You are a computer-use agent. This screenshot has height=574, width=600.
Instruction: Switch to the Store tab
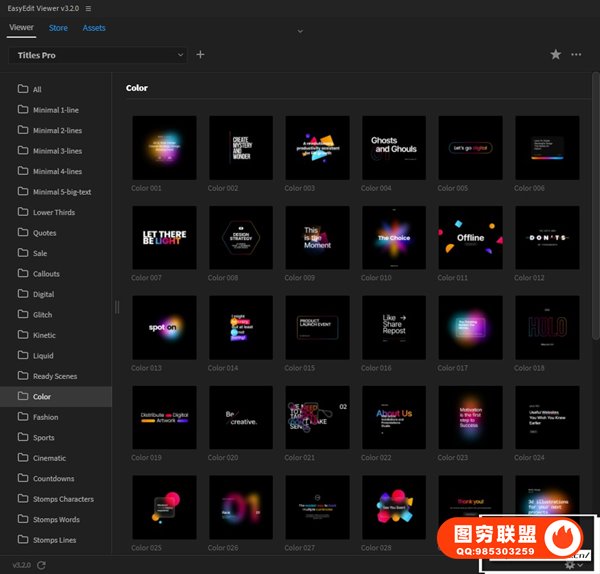pyautogui.click(x=58, y=28)
